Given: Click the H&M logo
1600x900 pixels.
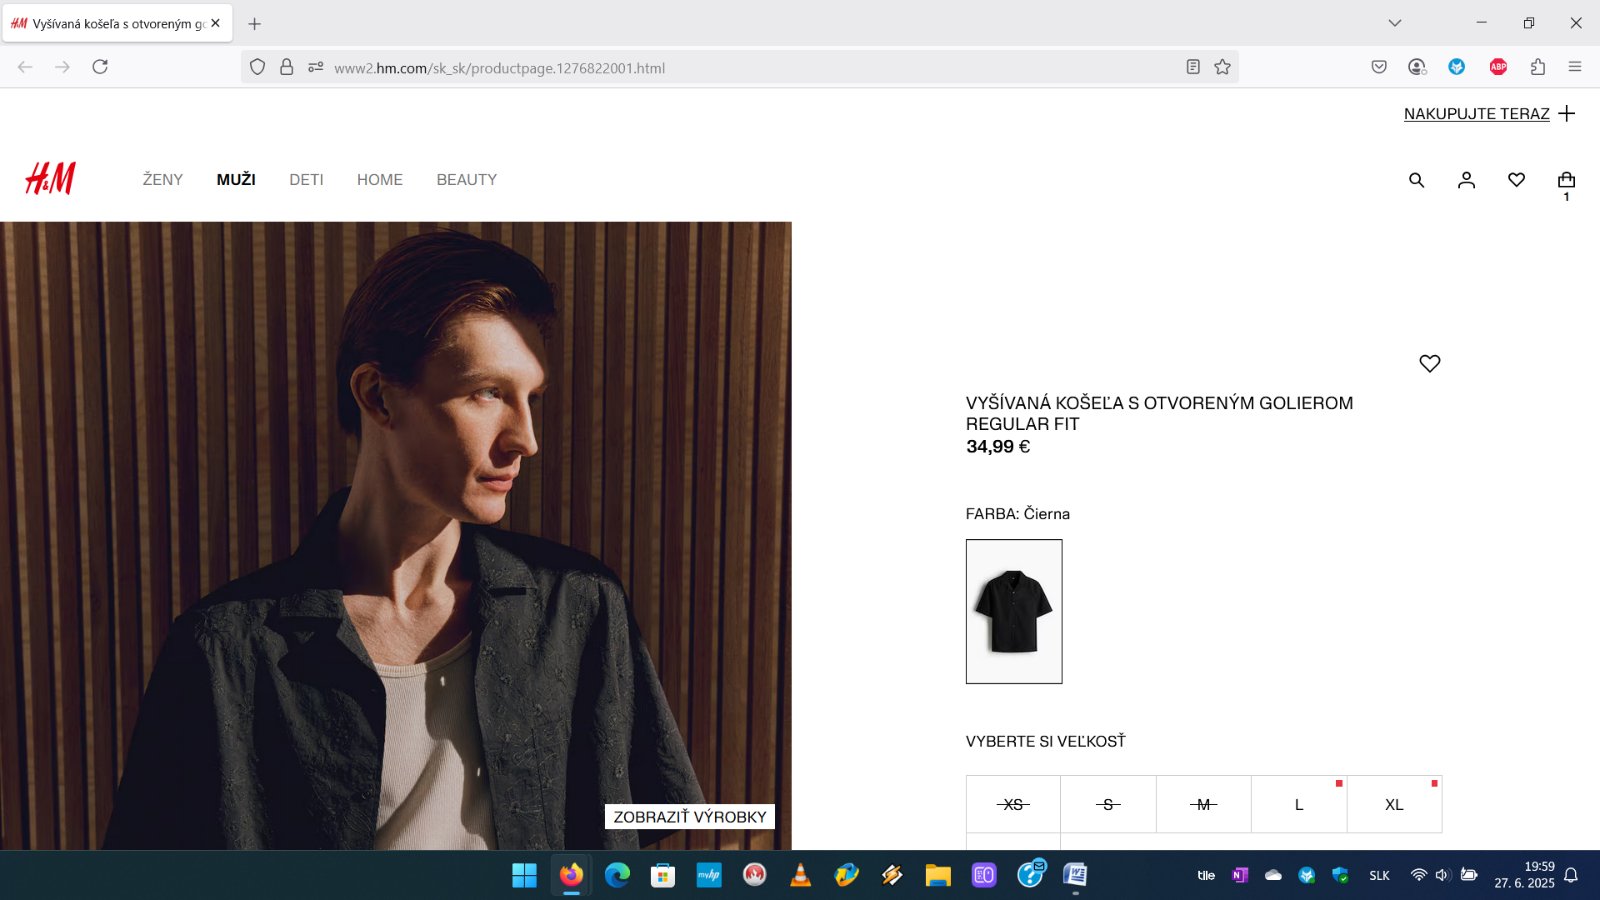Looking at the screenshot, I should [50, 179].
